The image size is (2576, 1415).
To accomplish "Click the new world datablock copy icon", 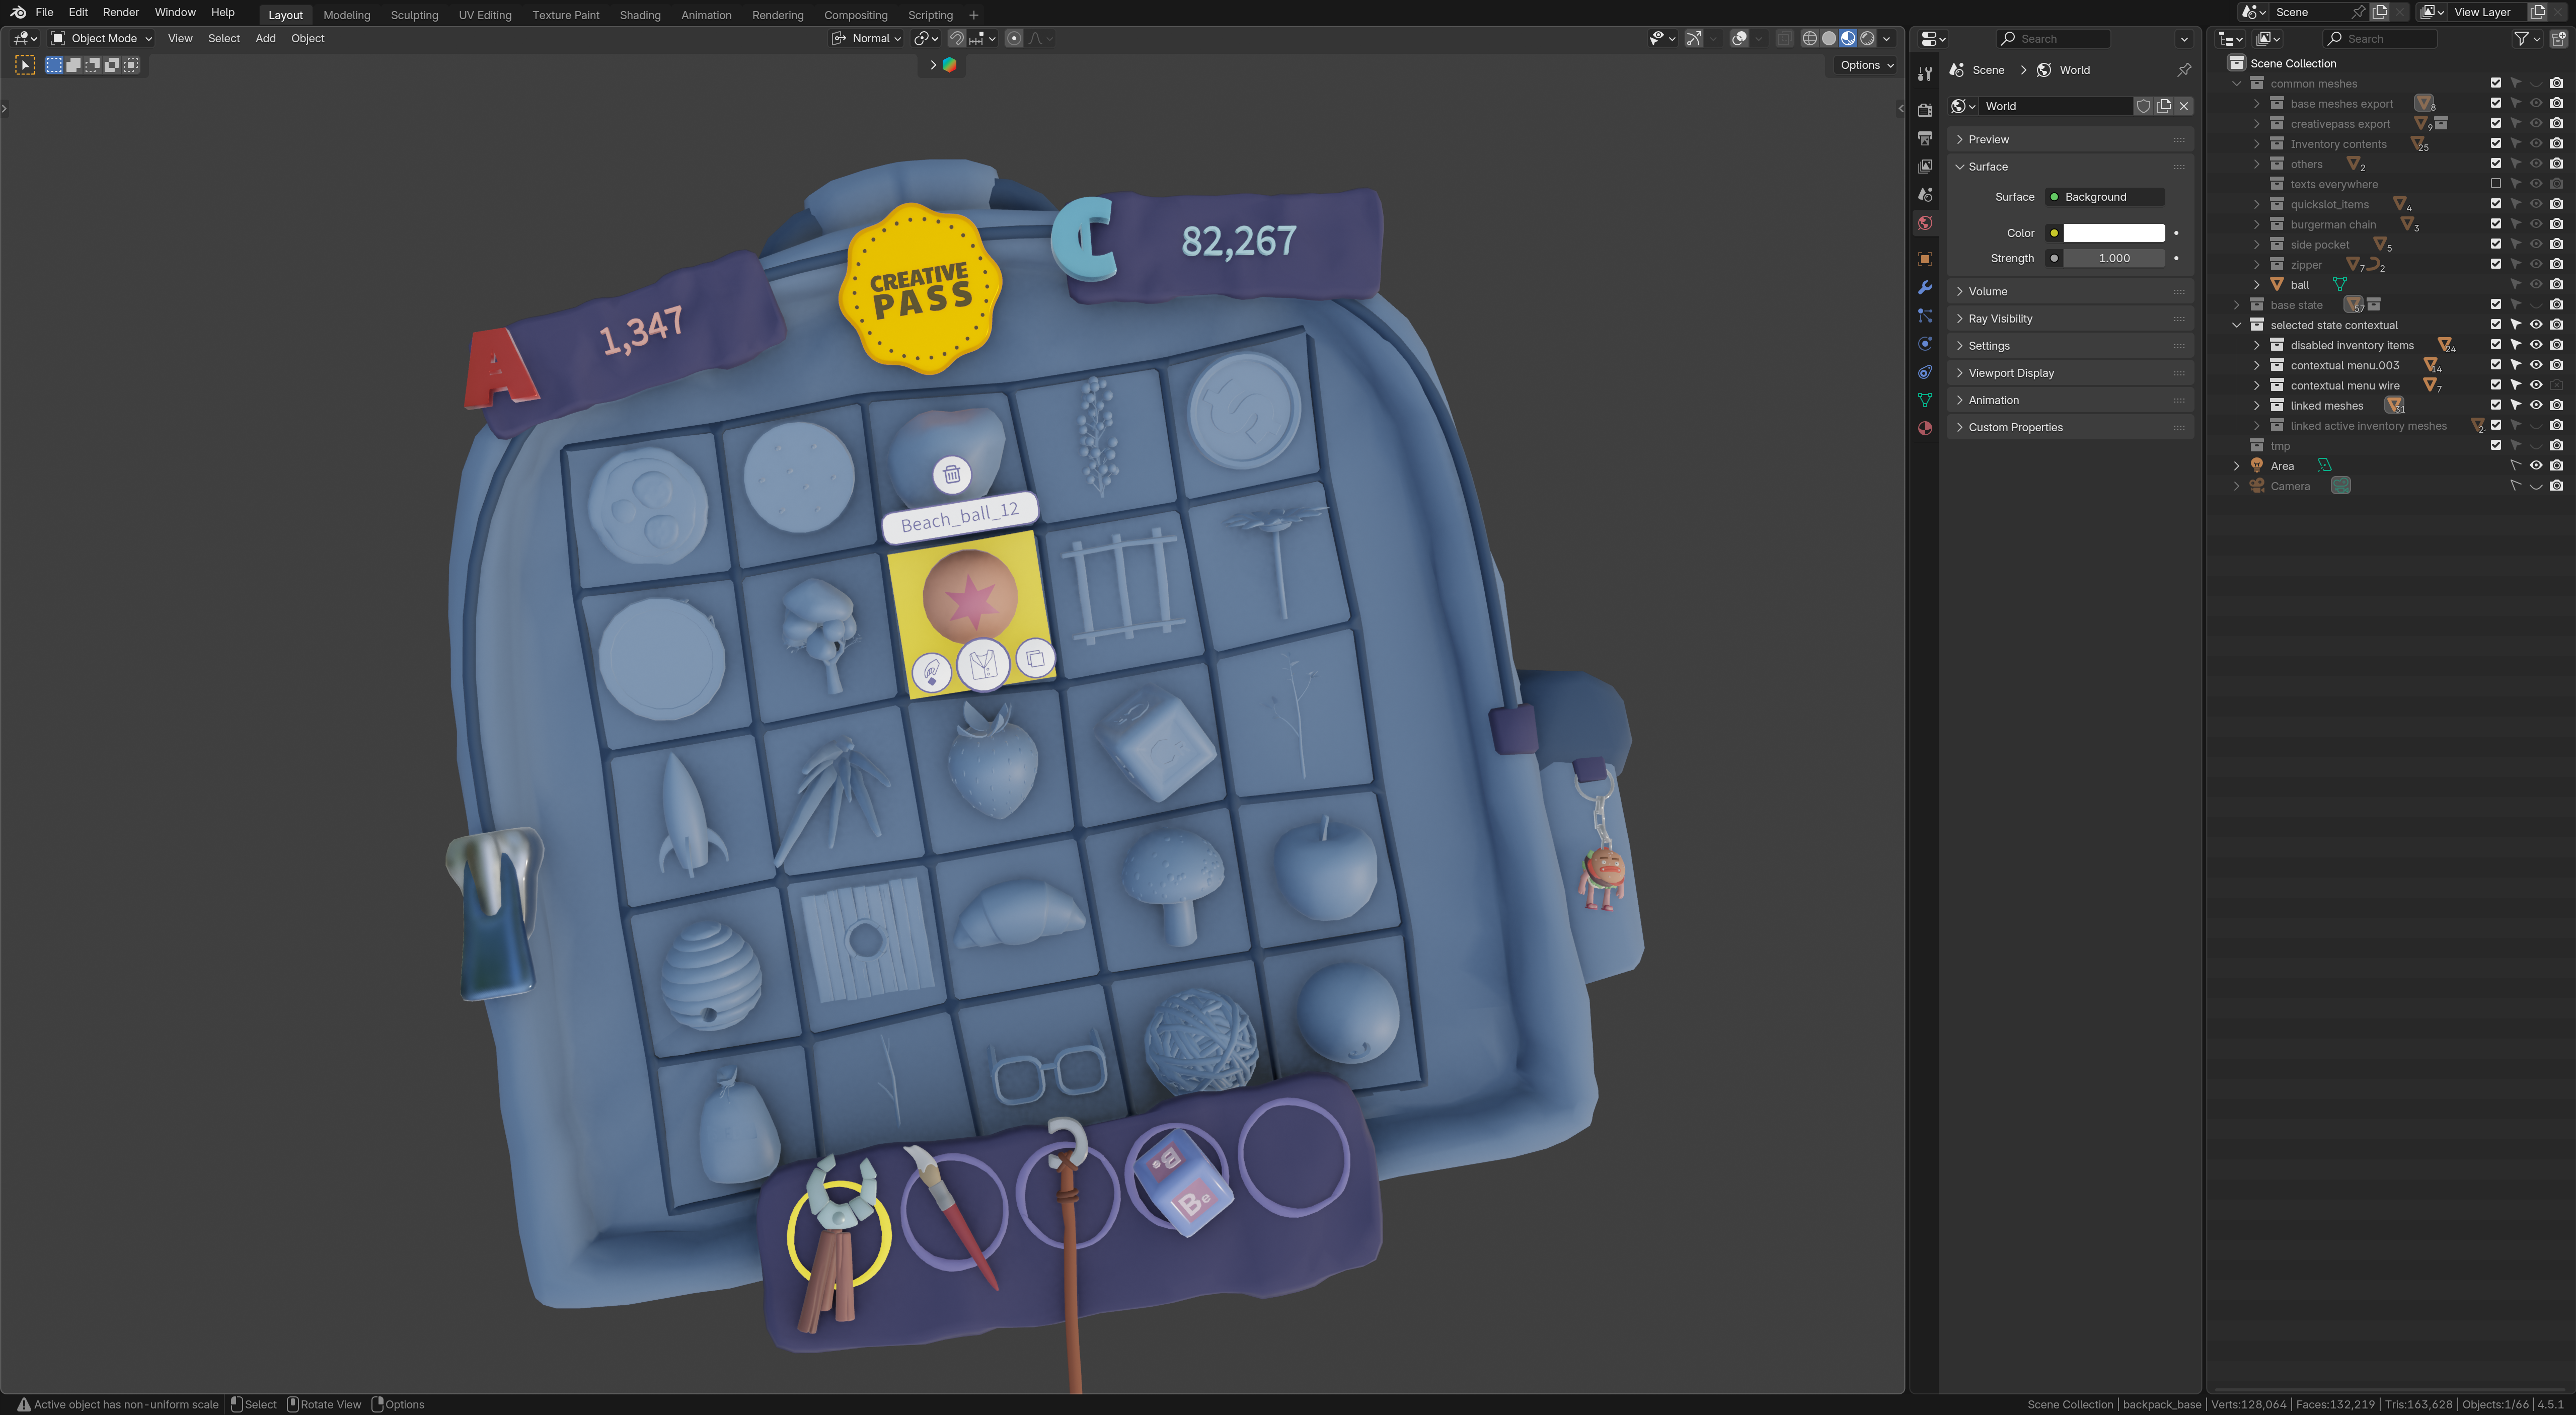I will (x=2164, y=106).
